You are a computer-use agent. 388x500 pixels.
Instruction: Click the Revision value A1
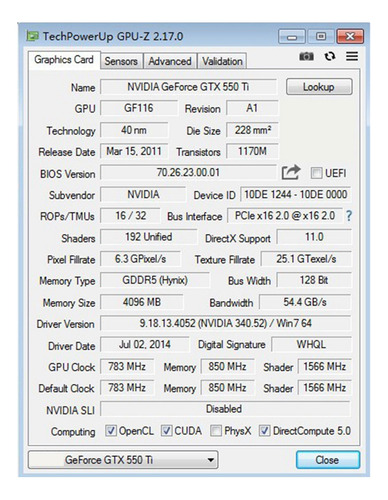(x=252, y=108)
